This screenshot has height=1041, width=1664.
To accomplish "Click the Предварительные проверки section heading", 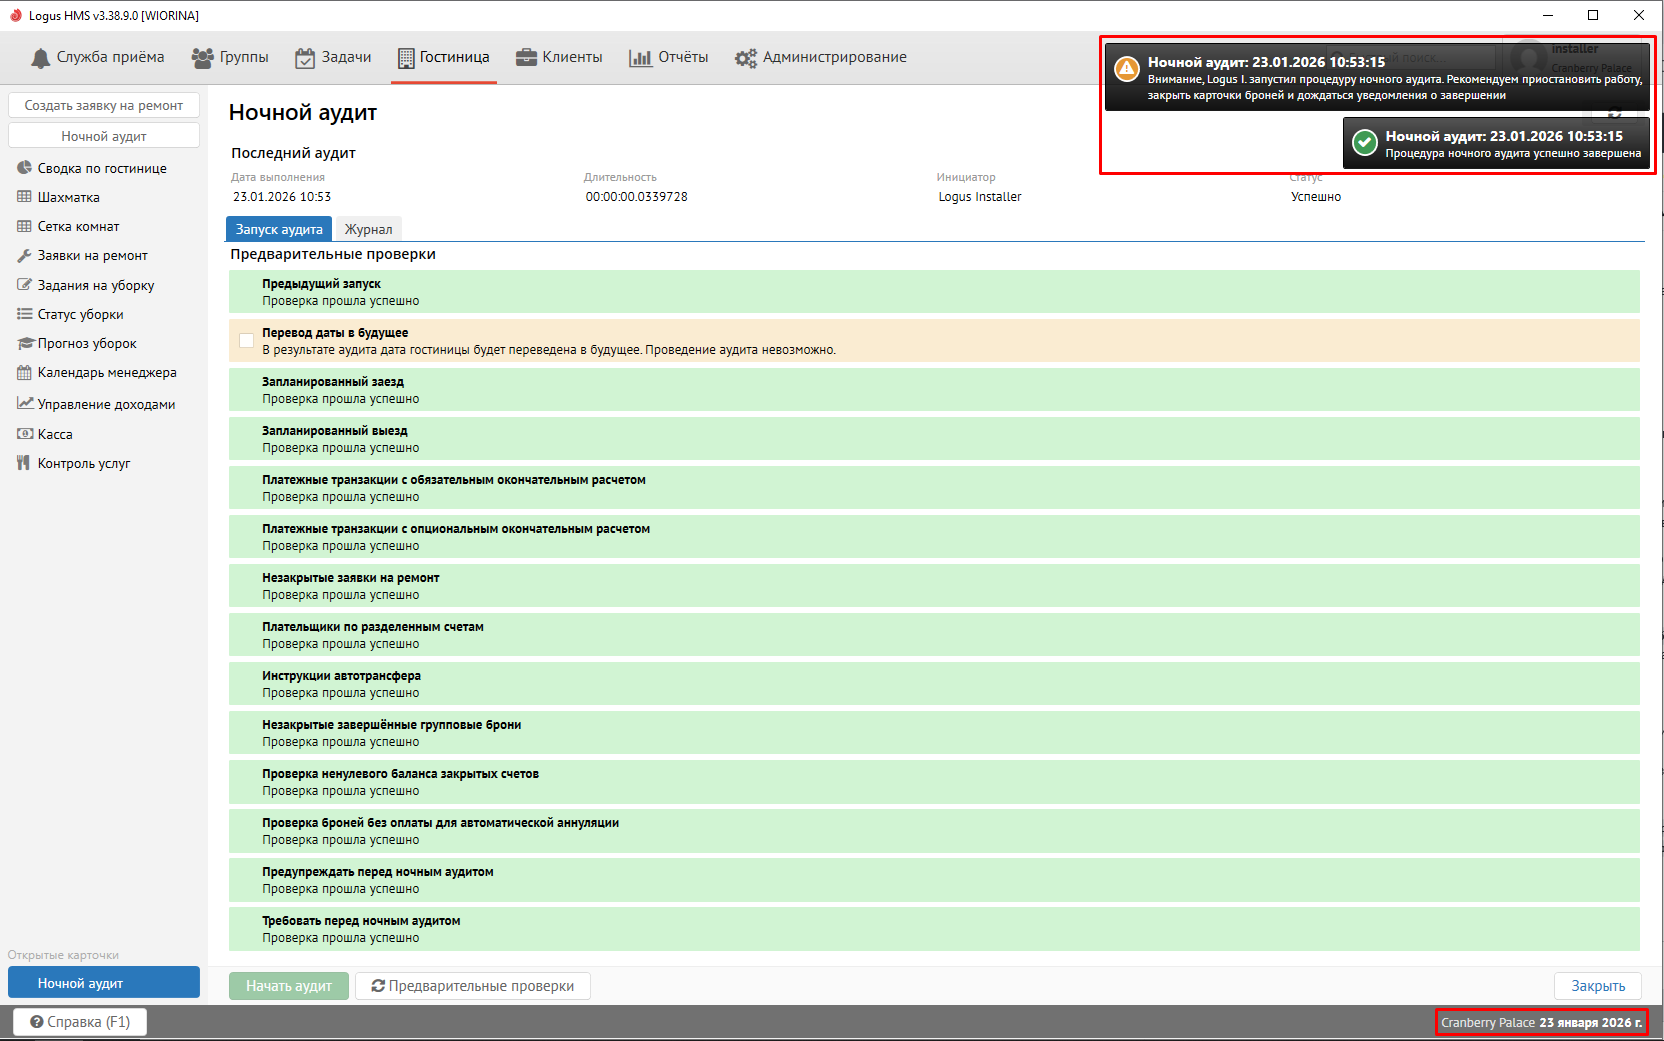I will tap(333, 254).
